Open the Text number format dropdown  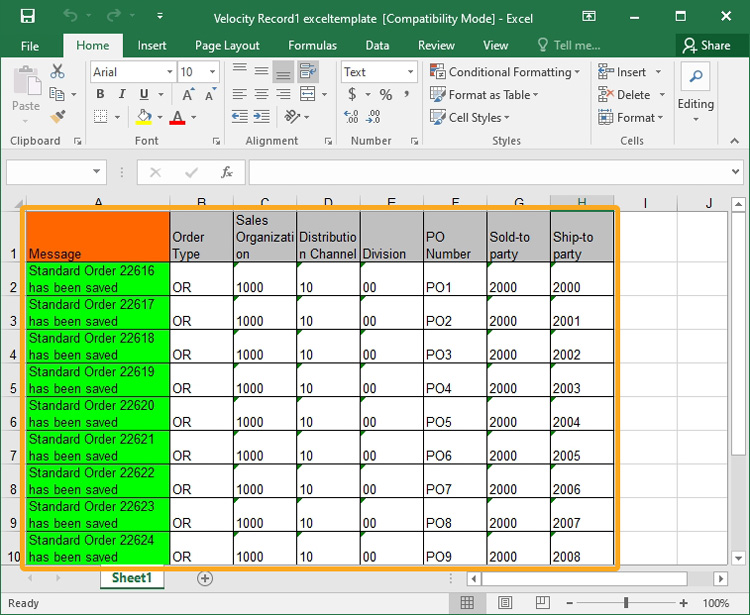410,72
